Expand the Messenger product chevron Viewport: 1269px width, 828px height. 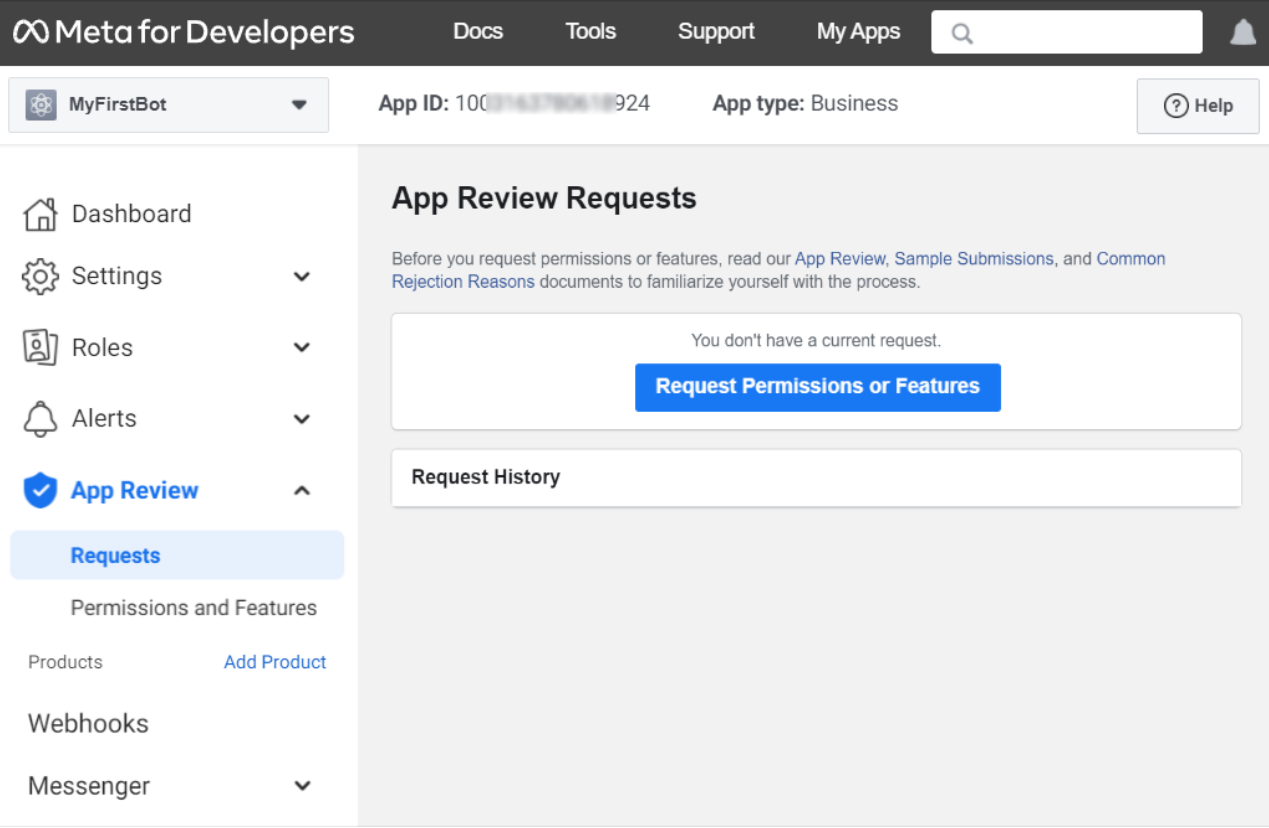click(302, 786)
